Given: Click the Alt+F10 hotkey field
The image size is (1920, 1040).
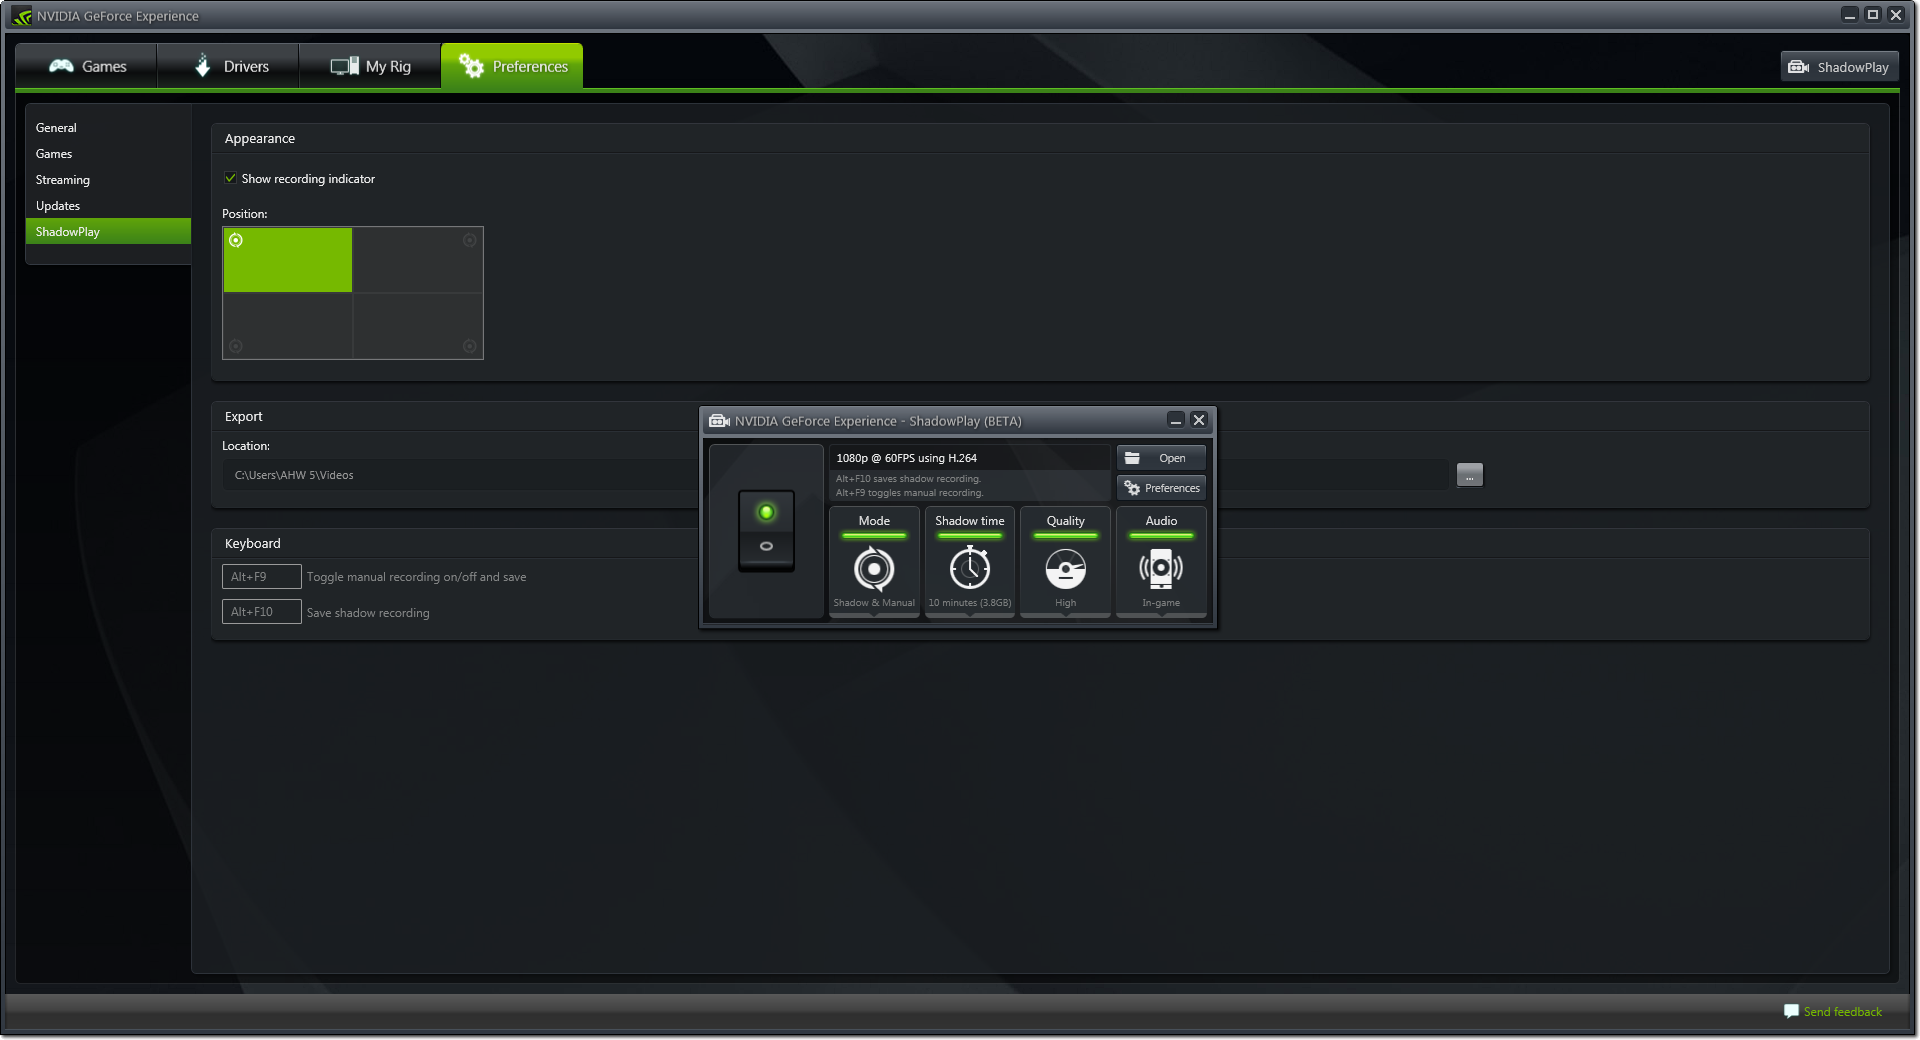Looking at the screenshot, I should [x=261, y=612].
